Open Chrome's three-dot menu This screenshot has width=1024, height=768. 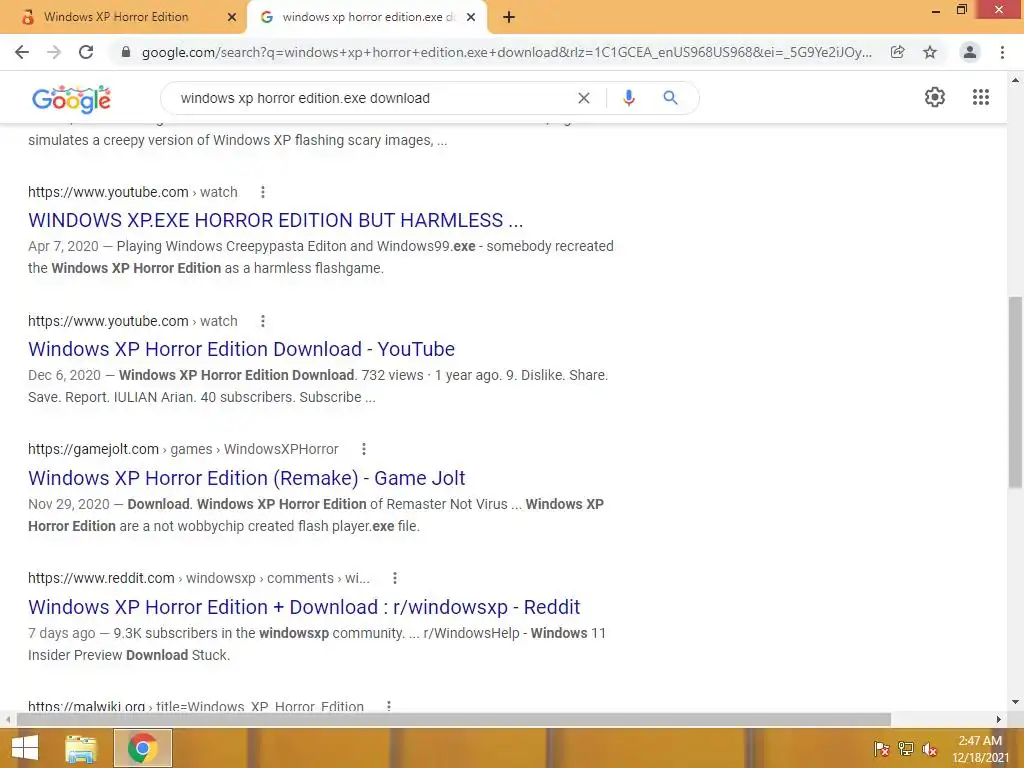pos(1002,52)
